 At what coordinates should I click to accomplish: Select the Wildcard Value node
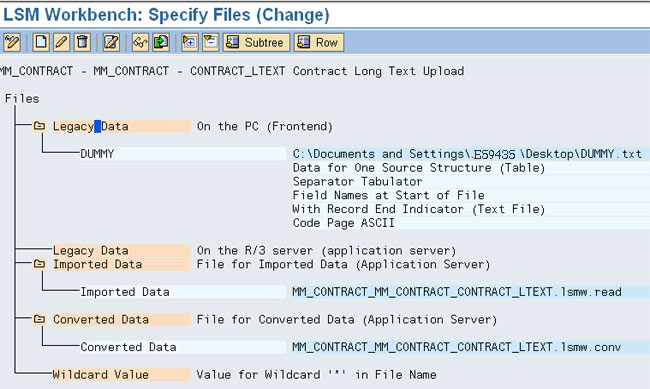pyautogui.click(x=121, y=375)
